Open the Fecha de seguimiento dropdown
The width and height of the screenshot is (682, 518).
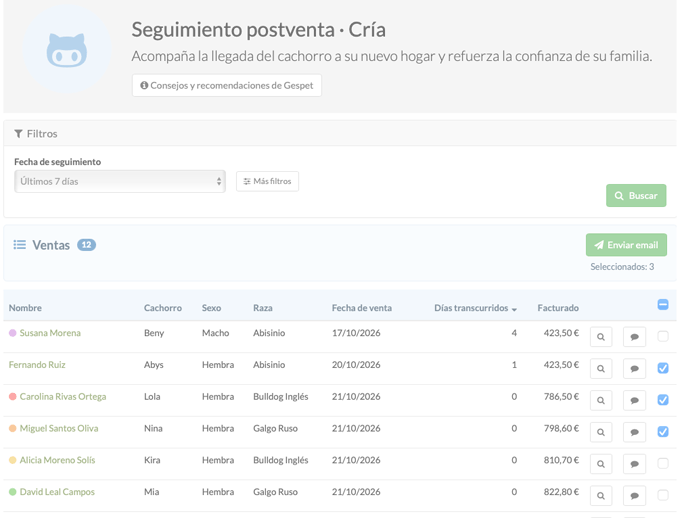click(x=120, y=181)
